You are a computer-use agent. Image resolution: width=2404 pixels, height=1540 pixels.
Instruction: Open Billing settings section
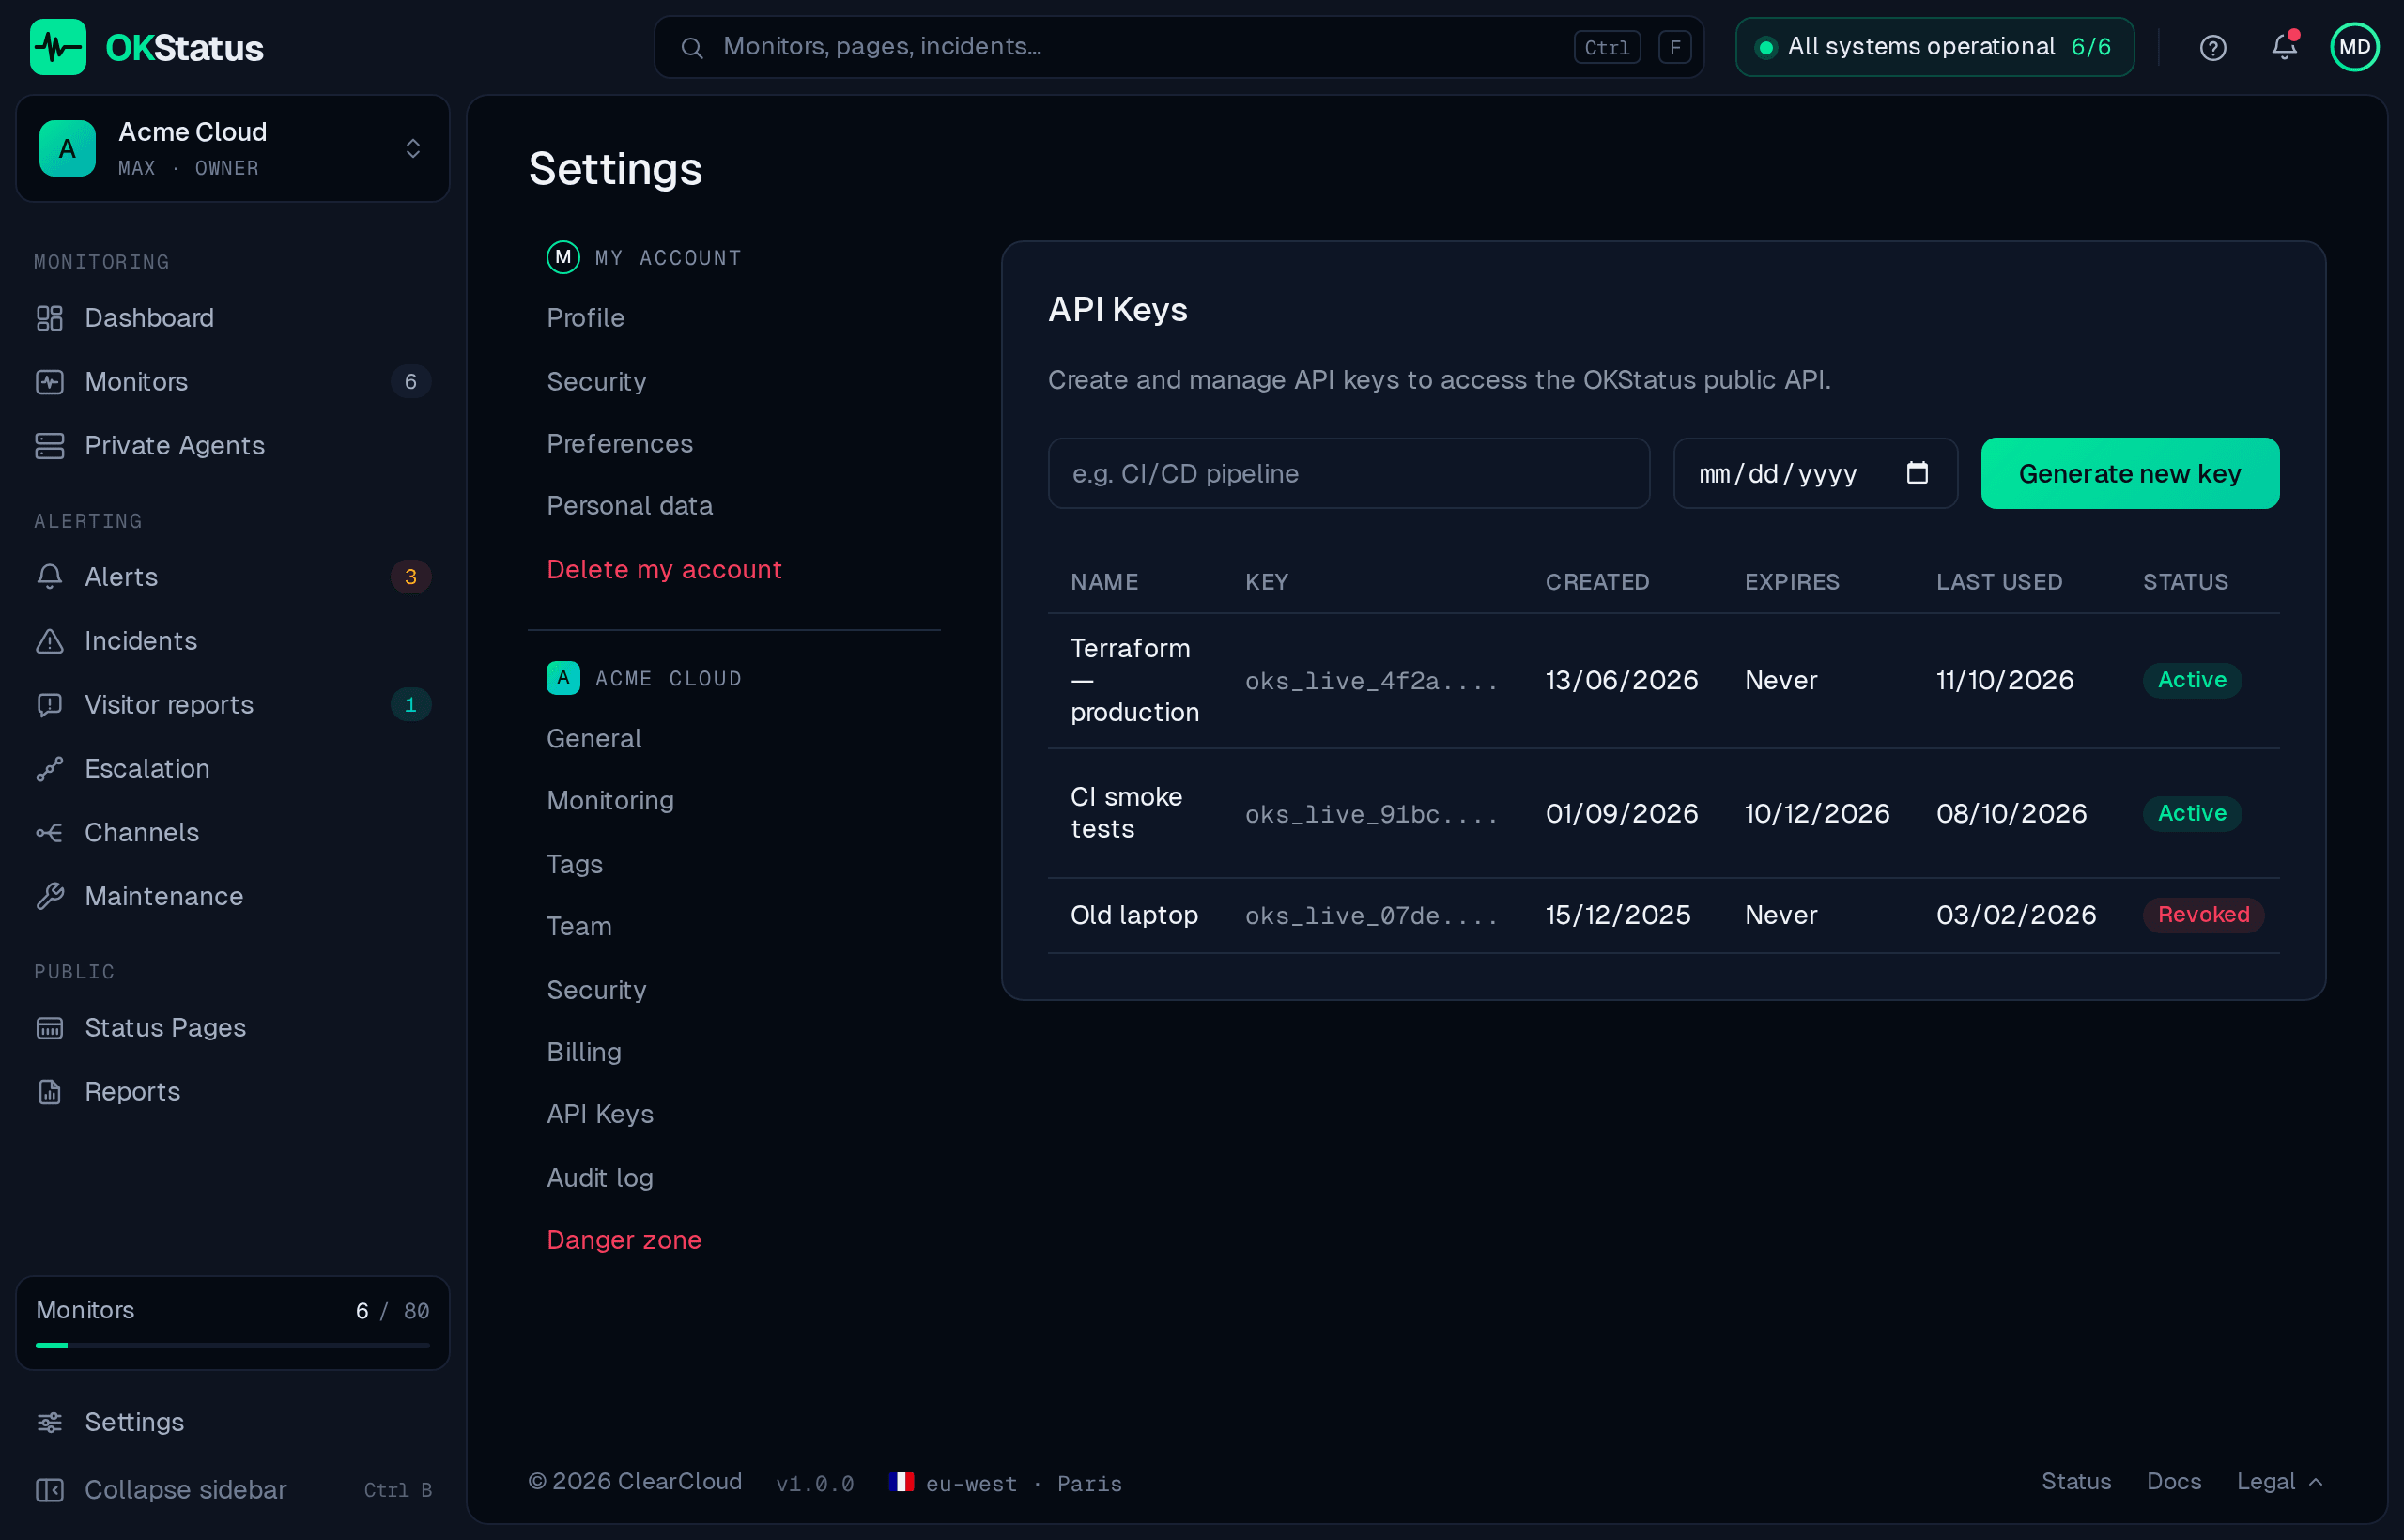[x=584, y=1052]
